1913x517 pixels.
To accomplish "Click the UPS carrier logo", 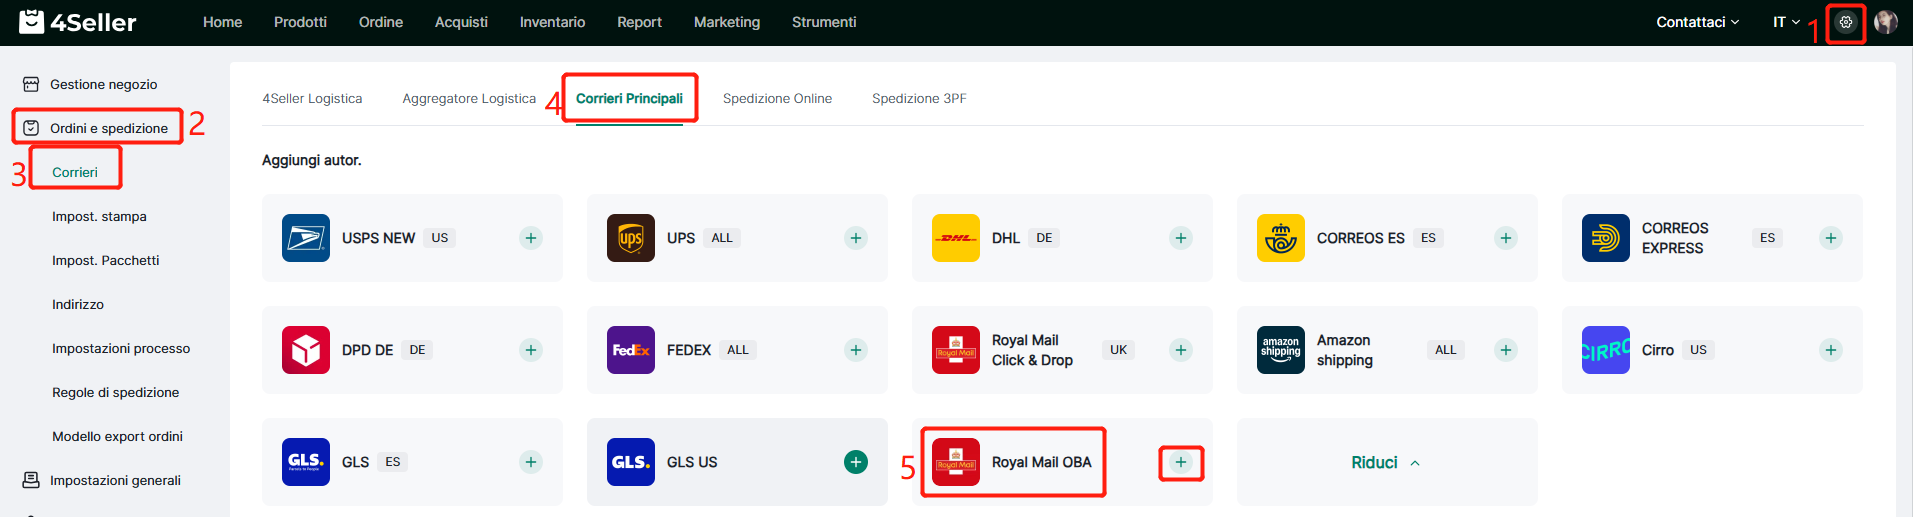I will pos(631,238).
